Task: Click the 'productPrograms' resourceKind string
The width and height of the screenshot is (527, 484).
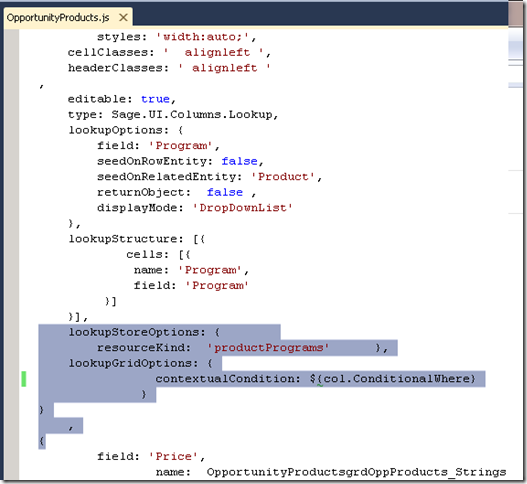Action: pyautogui.click(x=268, y=348)
